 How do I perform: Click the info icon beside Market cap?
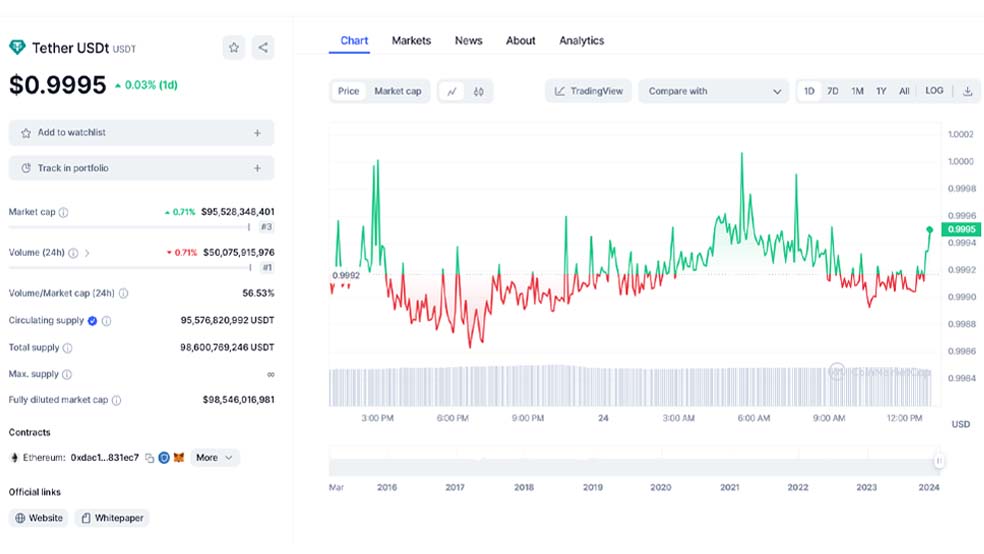tap(64, 212)
